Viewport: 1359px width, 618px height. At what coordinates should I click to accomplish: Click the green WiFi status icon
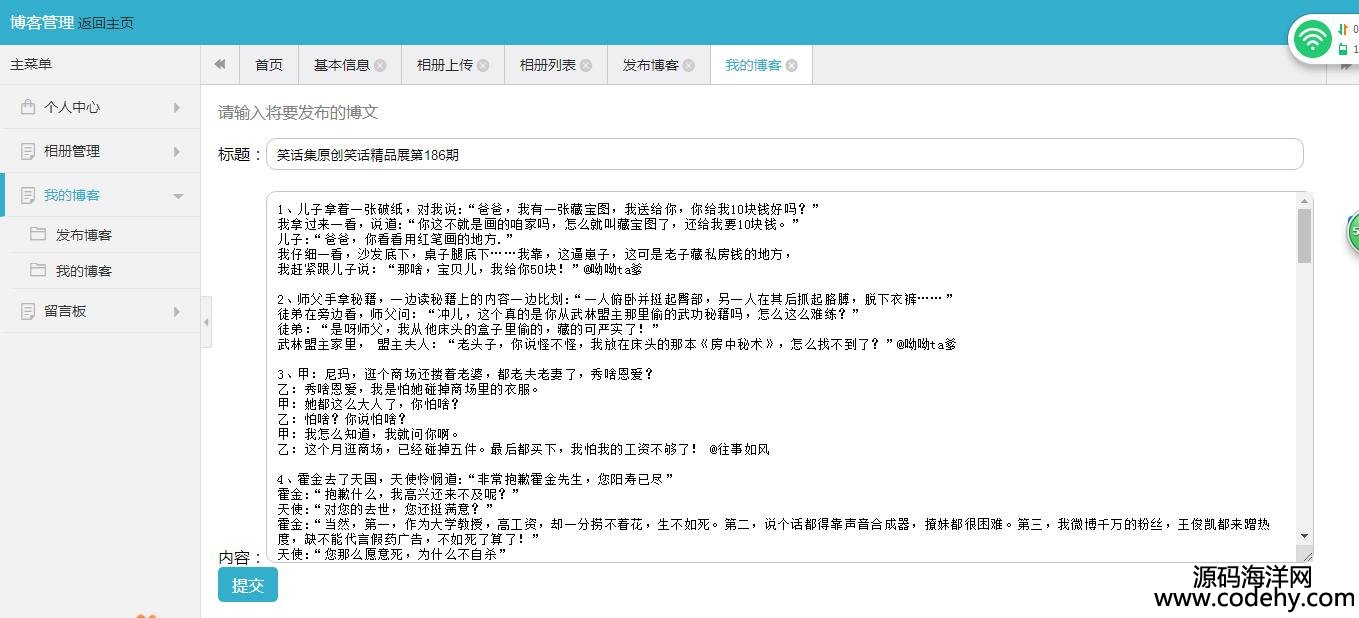pos(1312,40)
